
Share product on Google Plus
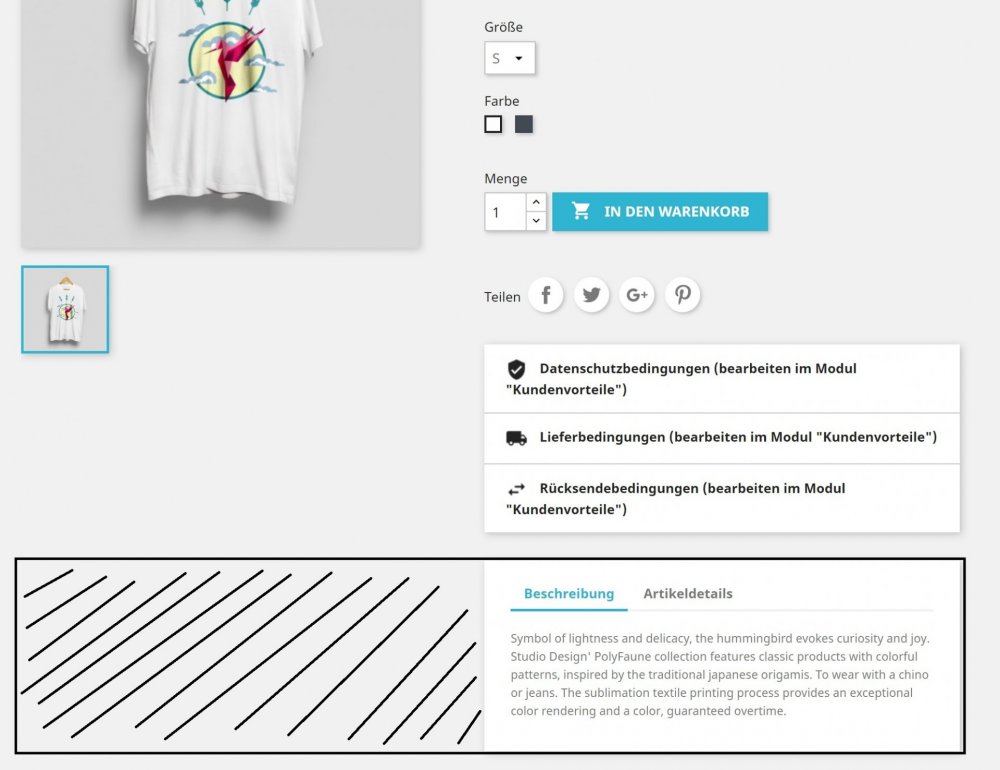point(637,295)
